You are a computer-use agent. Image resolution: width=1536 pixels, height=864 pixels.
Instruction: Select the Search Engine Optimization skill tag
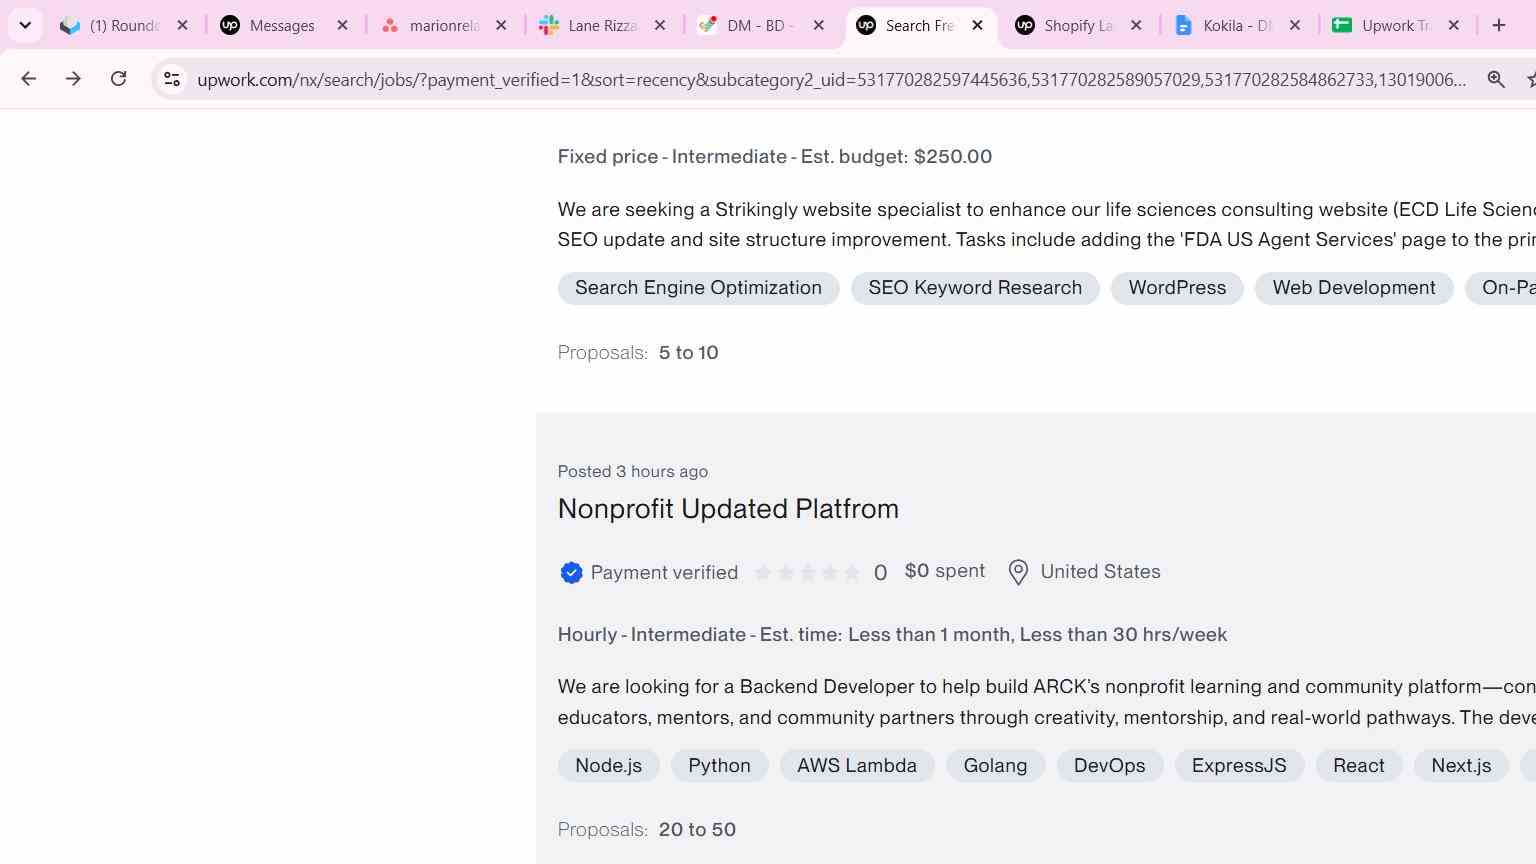698,288
